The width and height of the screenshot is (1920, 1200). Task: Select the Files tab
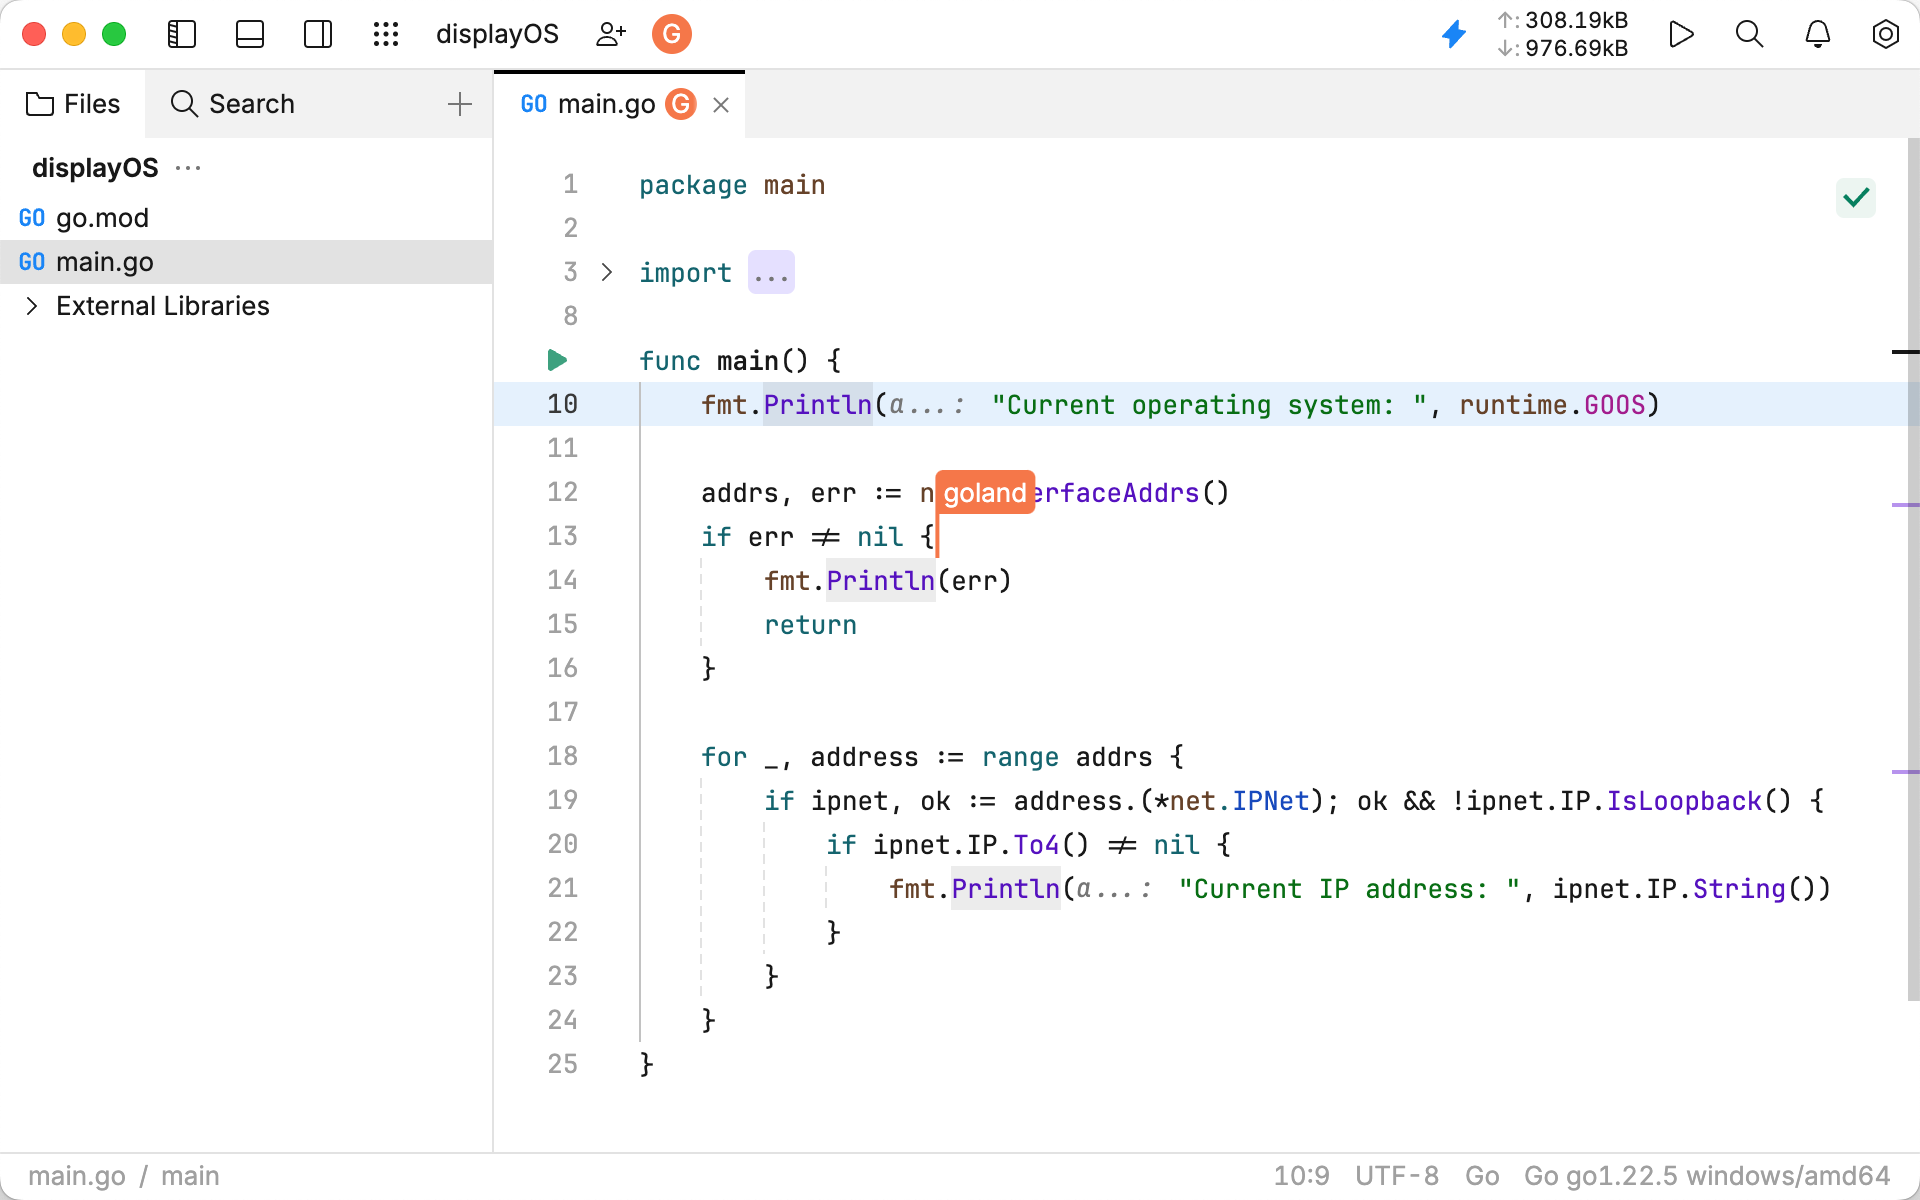(73, 104)
